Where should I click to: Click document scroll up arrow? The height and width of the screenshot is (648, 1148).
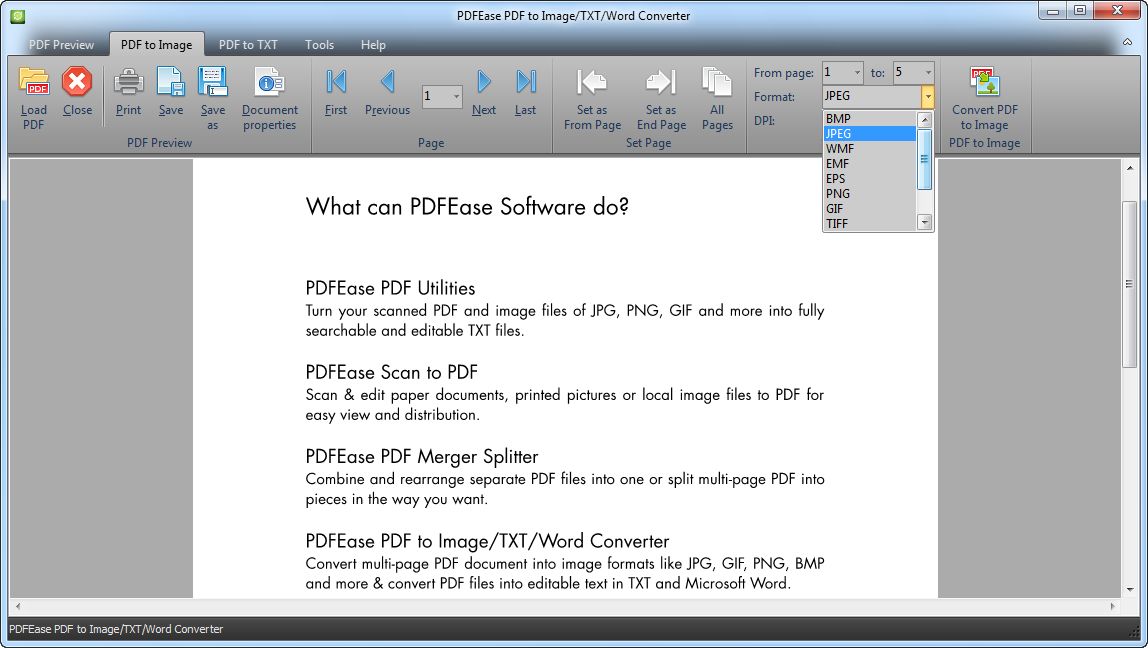[x=1130, y=168]
